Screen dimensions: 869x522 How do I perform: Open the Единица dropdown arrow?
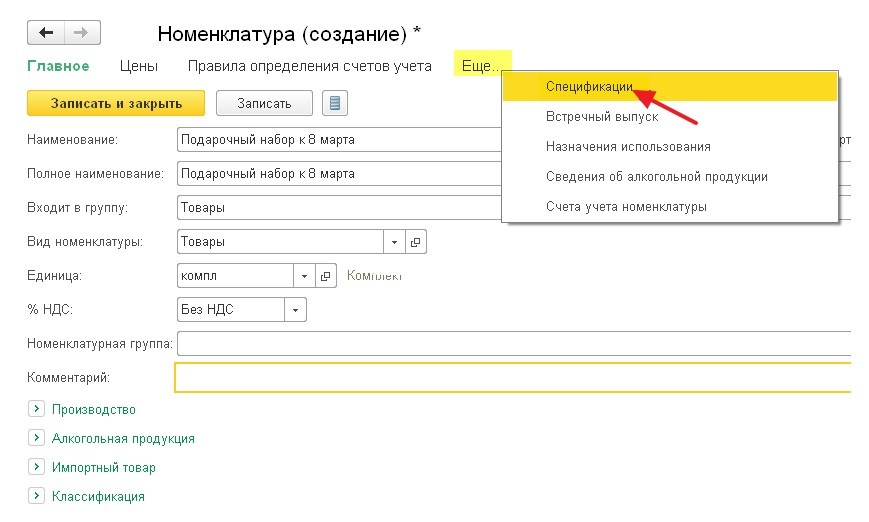pos(304,276)
